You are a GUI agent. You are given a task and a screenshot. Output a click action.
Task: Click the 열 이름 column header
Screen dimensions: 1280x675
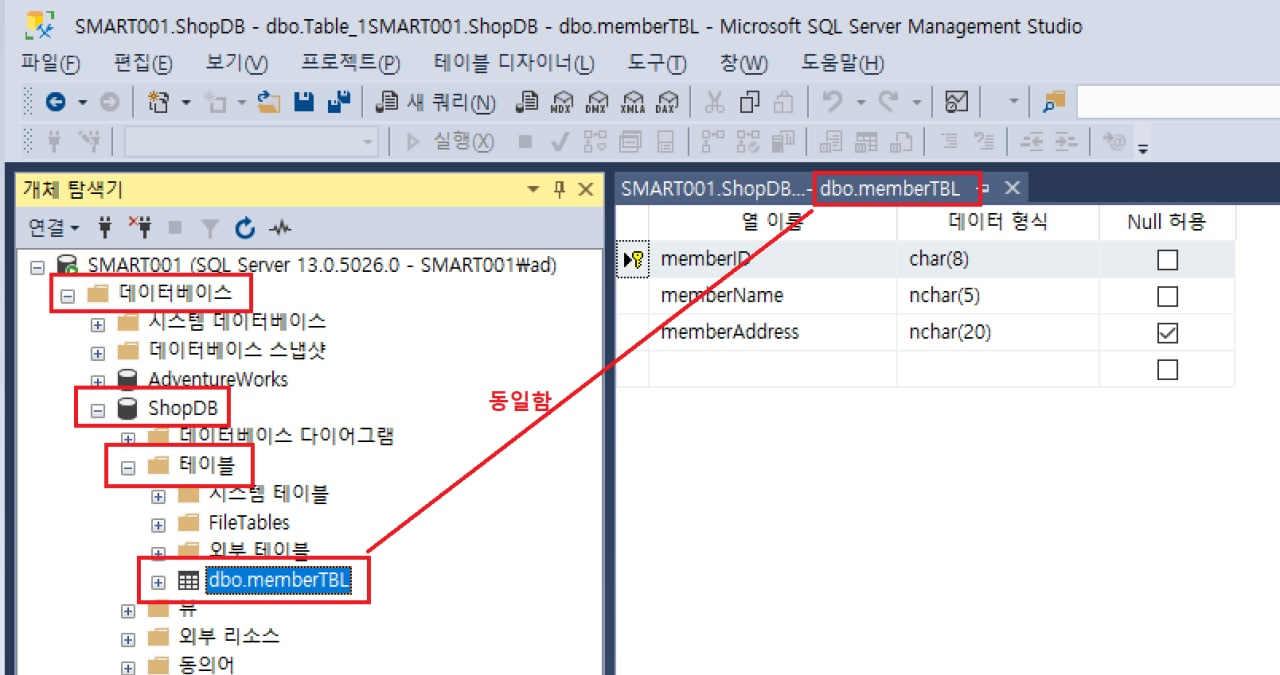(772, 222)
